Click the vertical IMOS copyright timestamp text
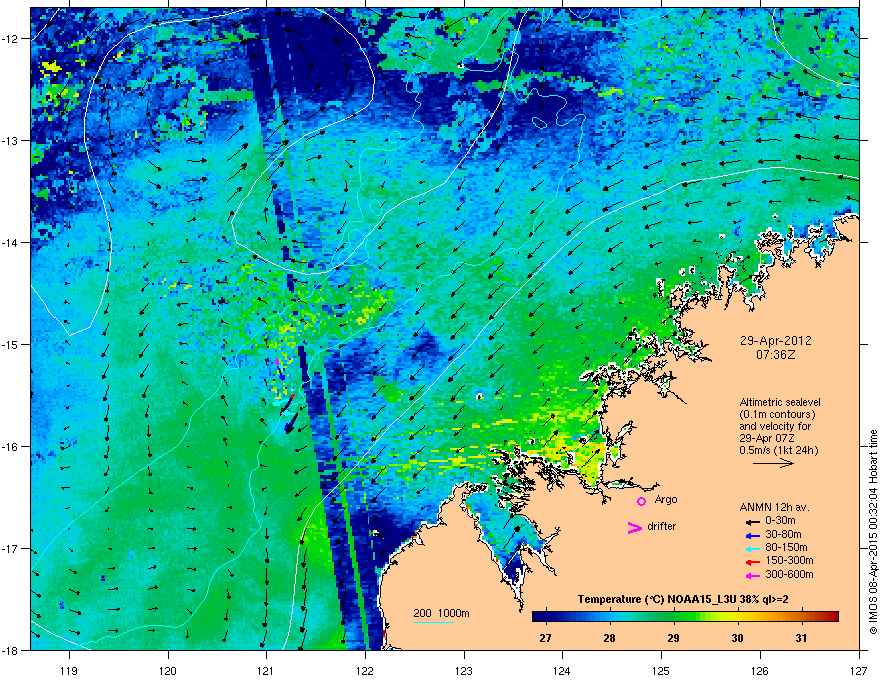Screen dimensions: 880x680 click(x=873, y=532)
